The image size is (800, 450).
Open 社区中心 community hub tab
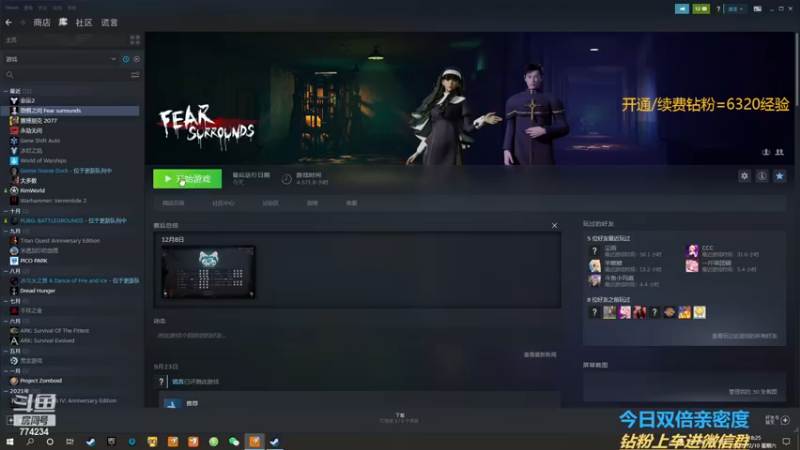(x=223, y=203)
